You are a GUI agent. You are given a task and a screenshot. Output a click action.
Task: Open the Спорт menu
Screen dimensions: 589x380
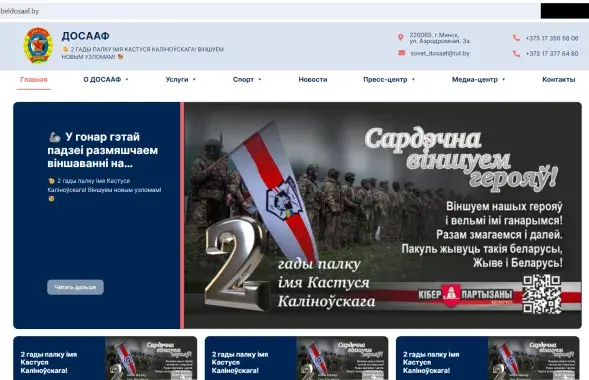243,80
